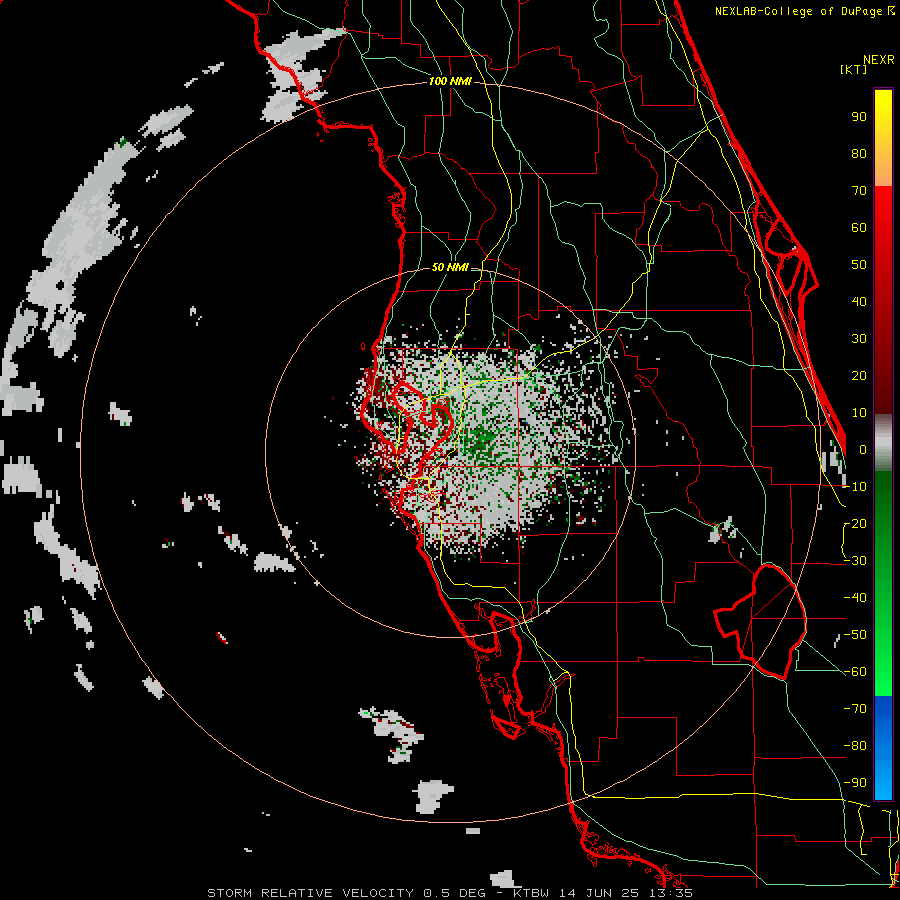Pick the gray zero-velocity segment of the color bar
Screen dimensions: 900x900
pos(883,442)
